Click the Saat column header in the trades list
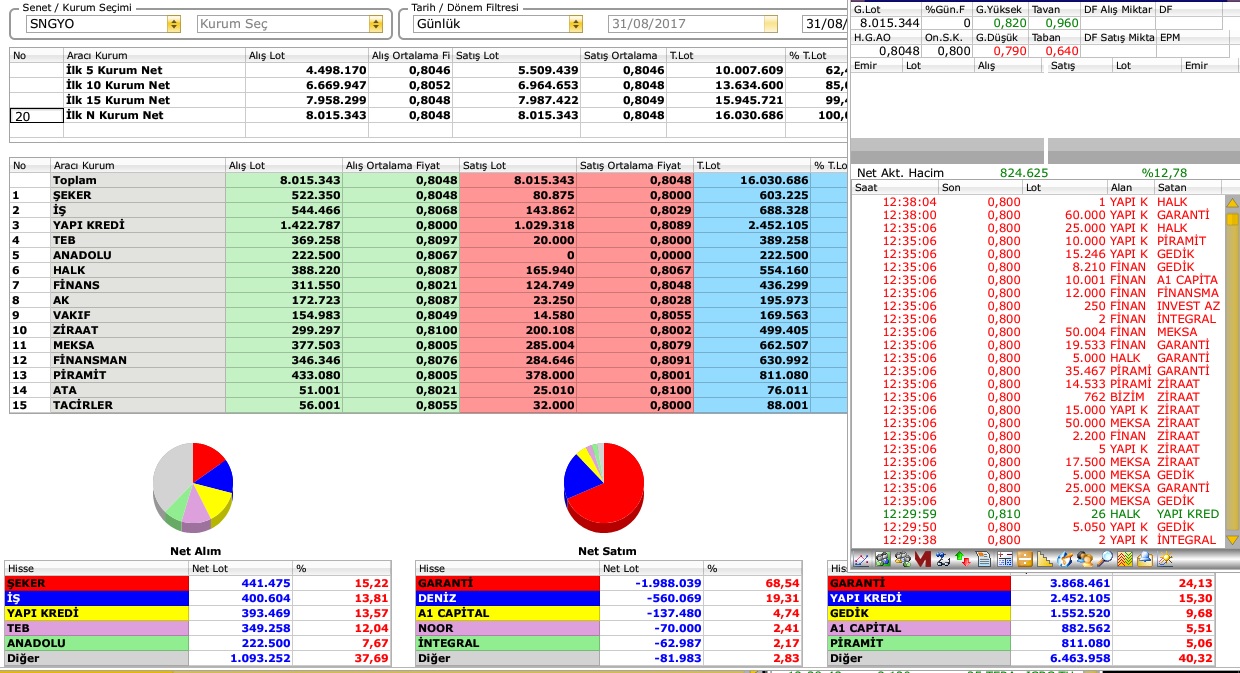This screenshot has width=1240, height=673. 895,187
